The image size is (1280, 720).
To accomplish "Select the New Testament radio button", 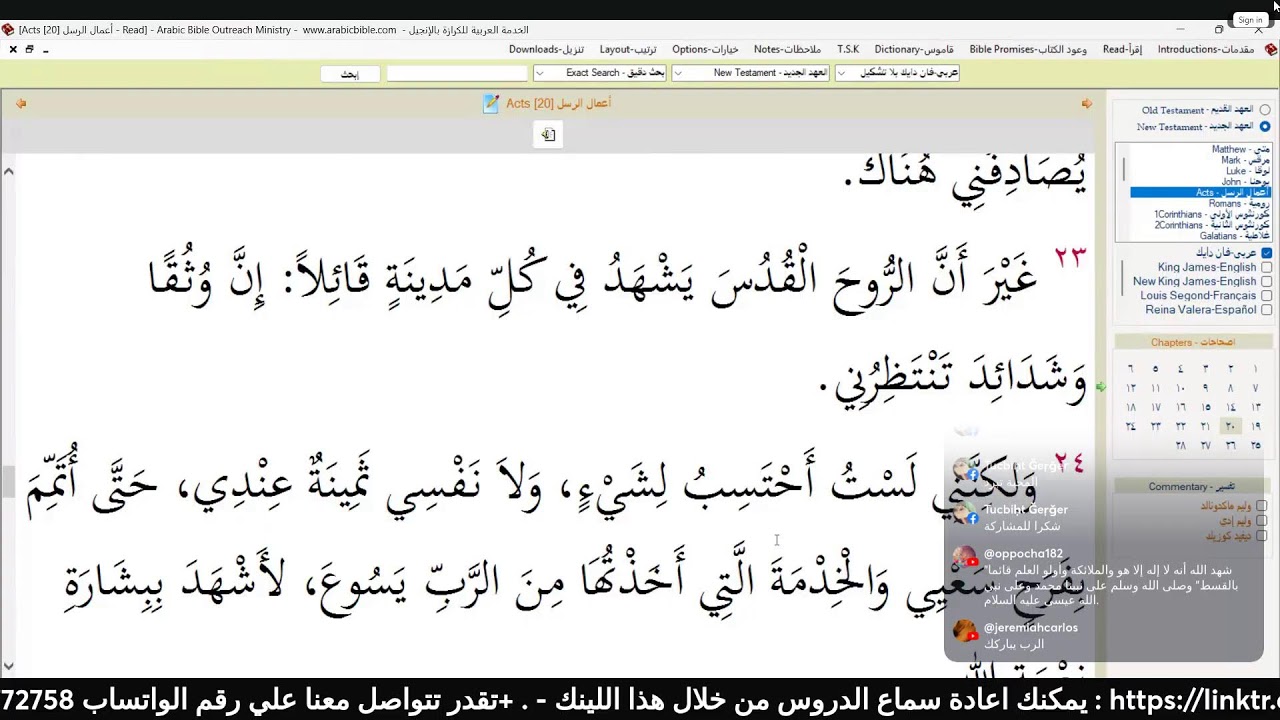I will point(1265,127).
